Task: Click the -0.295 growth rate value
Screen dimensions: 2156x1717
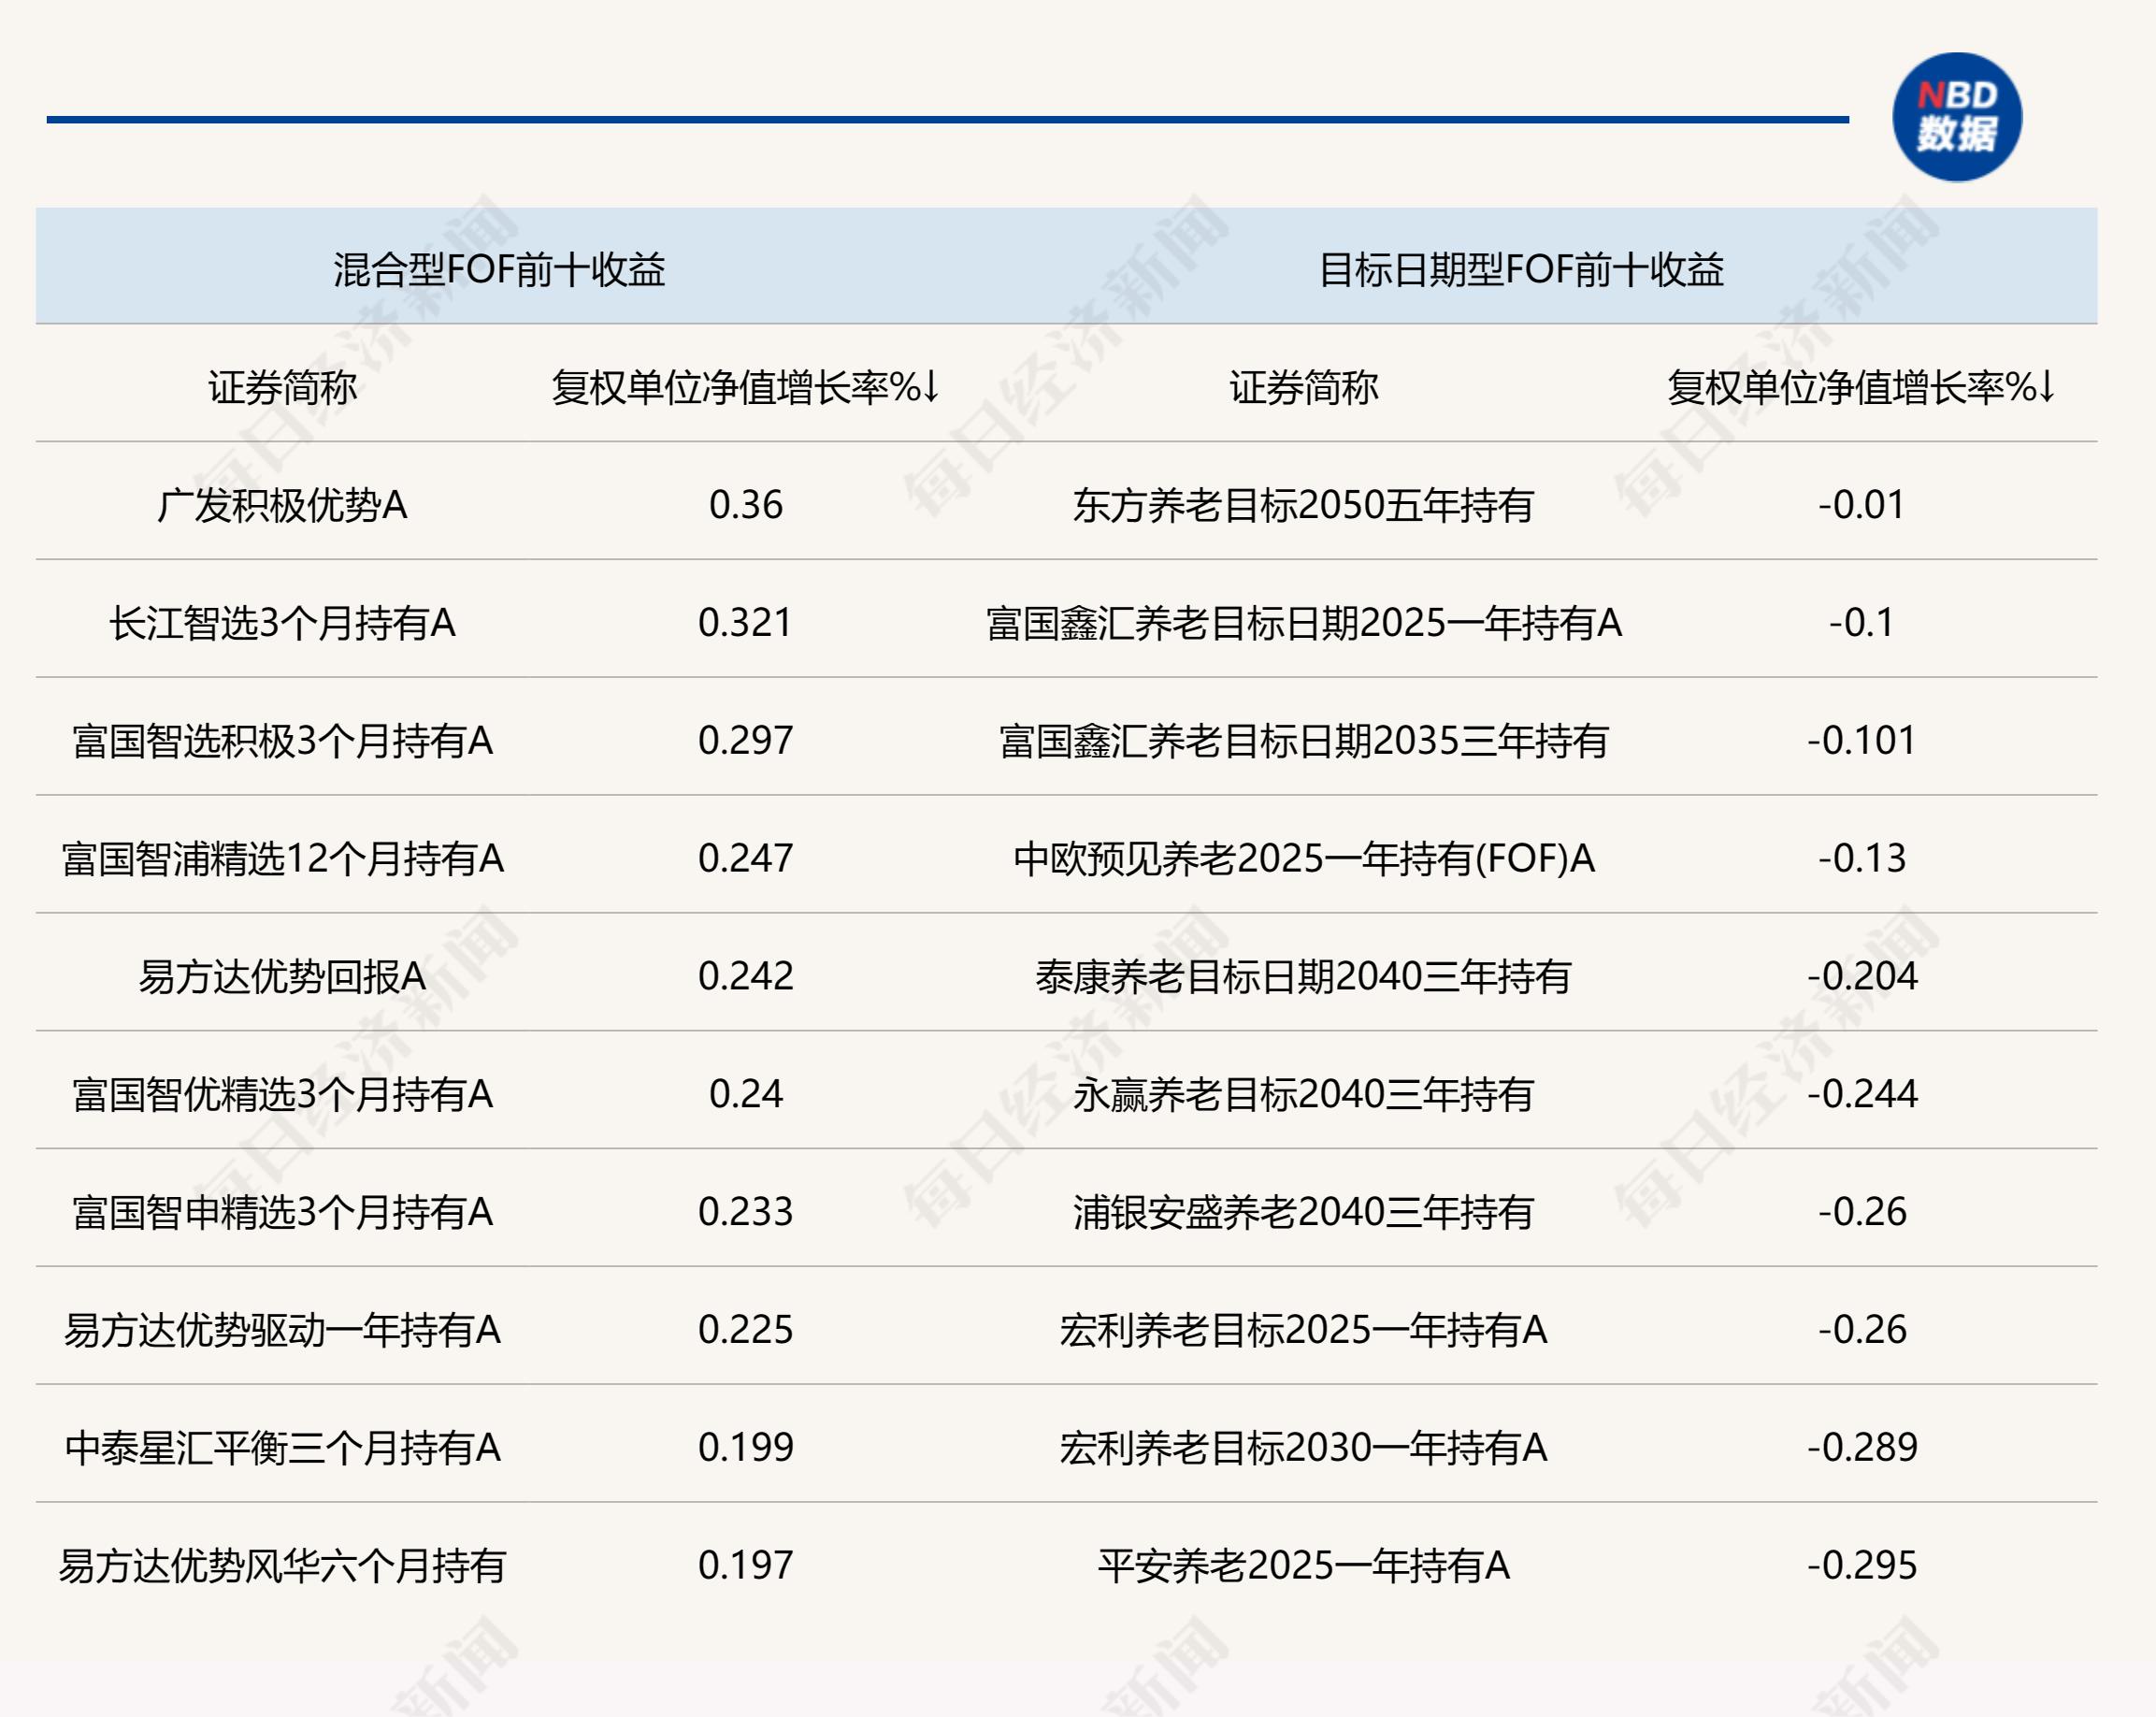Action: (x=1861, y=1565)
